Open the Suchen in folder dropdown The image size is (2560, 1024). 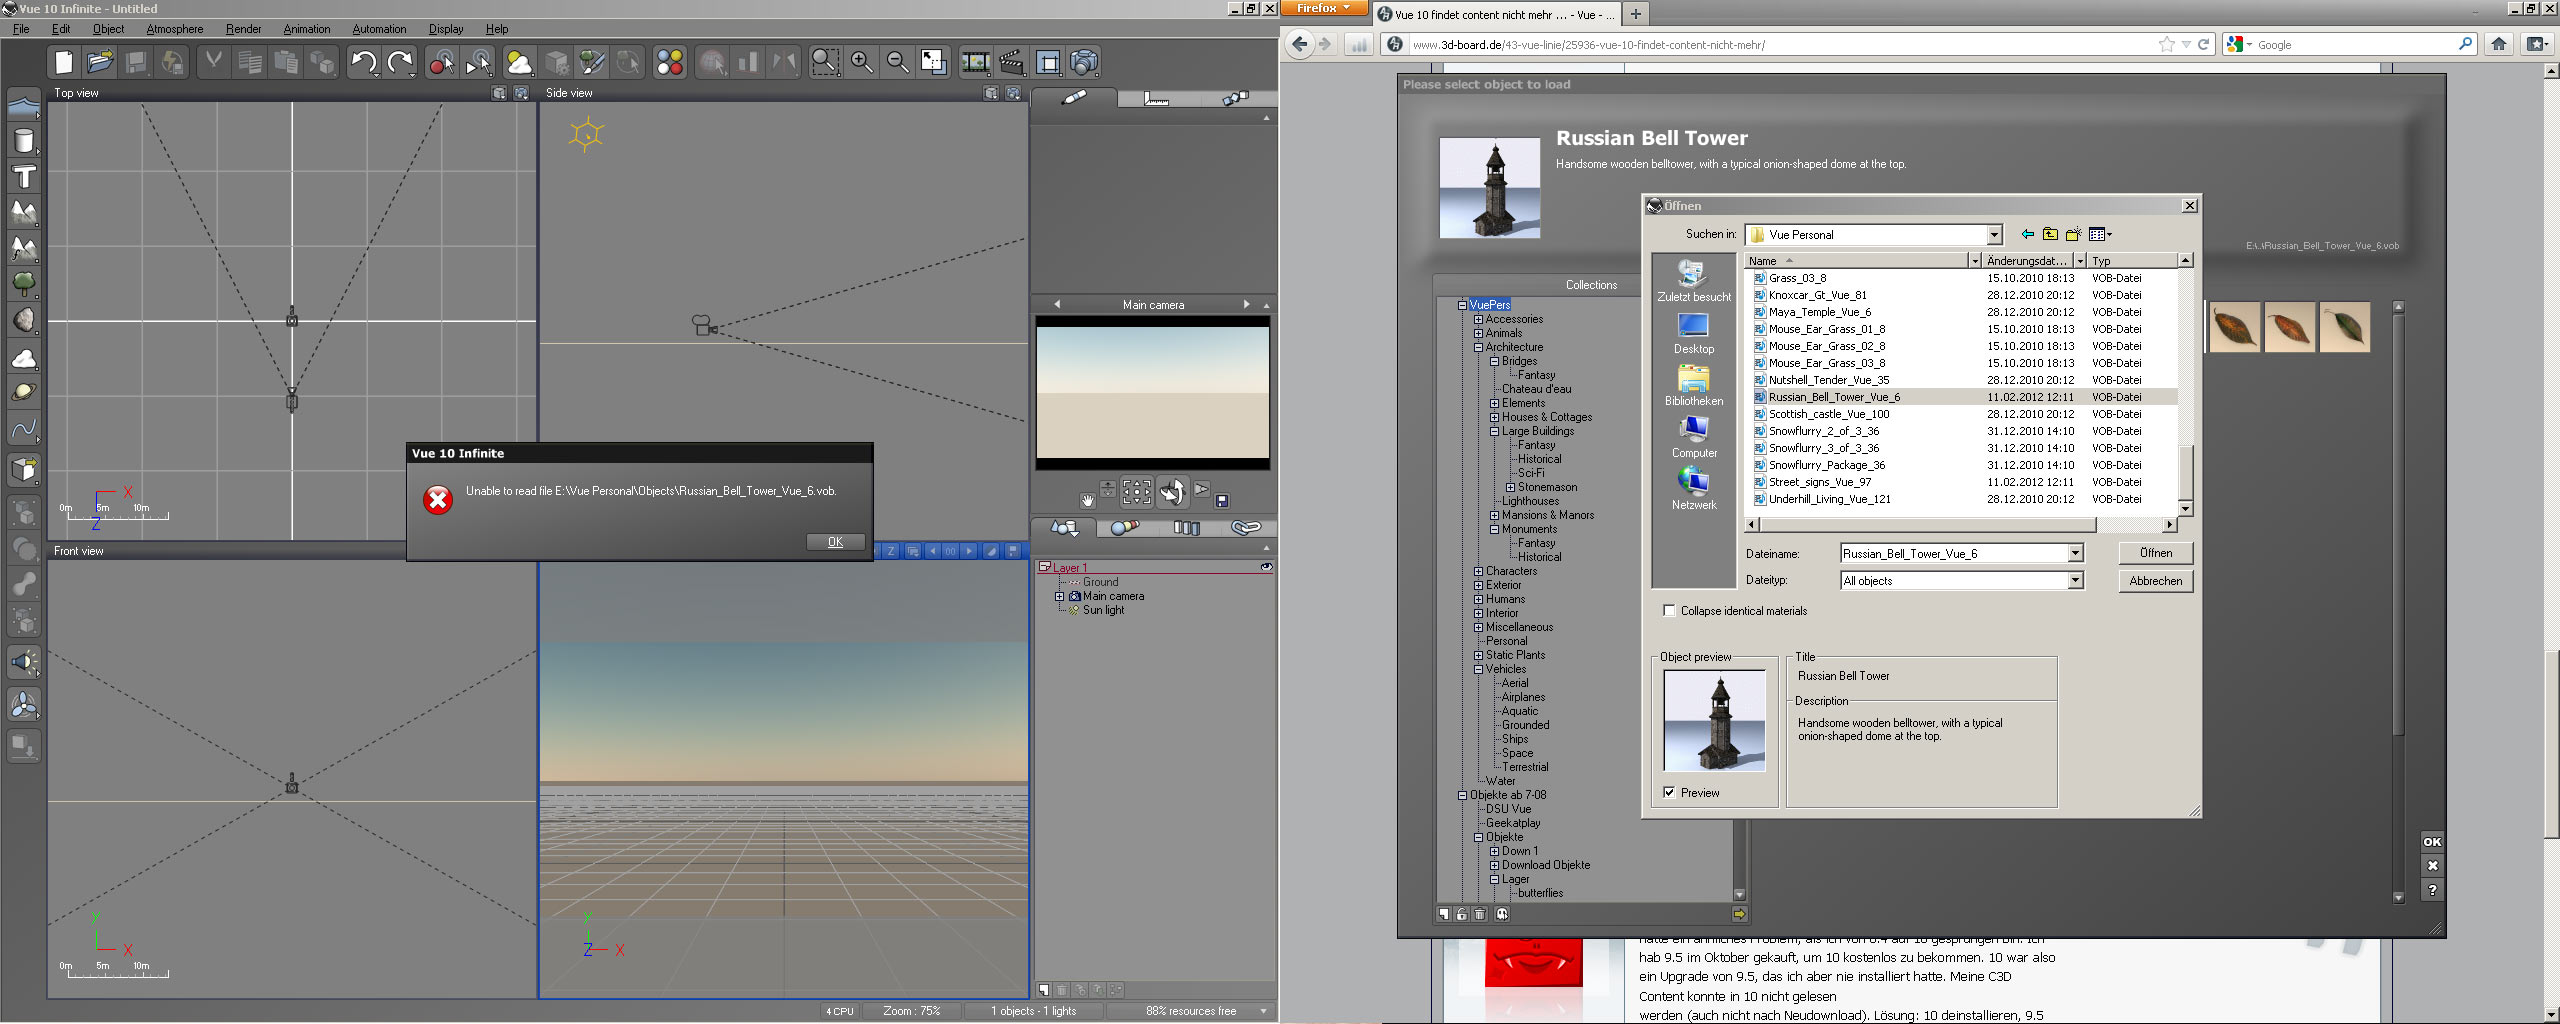coord(1994,235)
